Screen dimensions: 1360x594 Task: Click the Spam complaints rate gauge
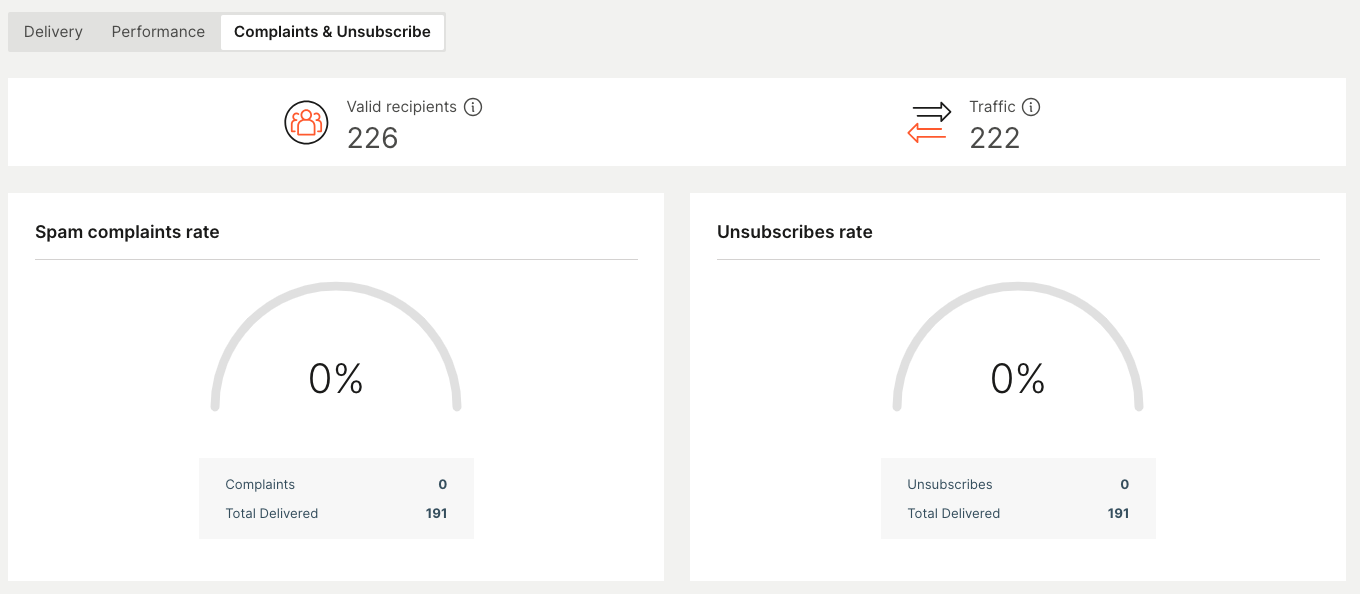click(336, 345)
